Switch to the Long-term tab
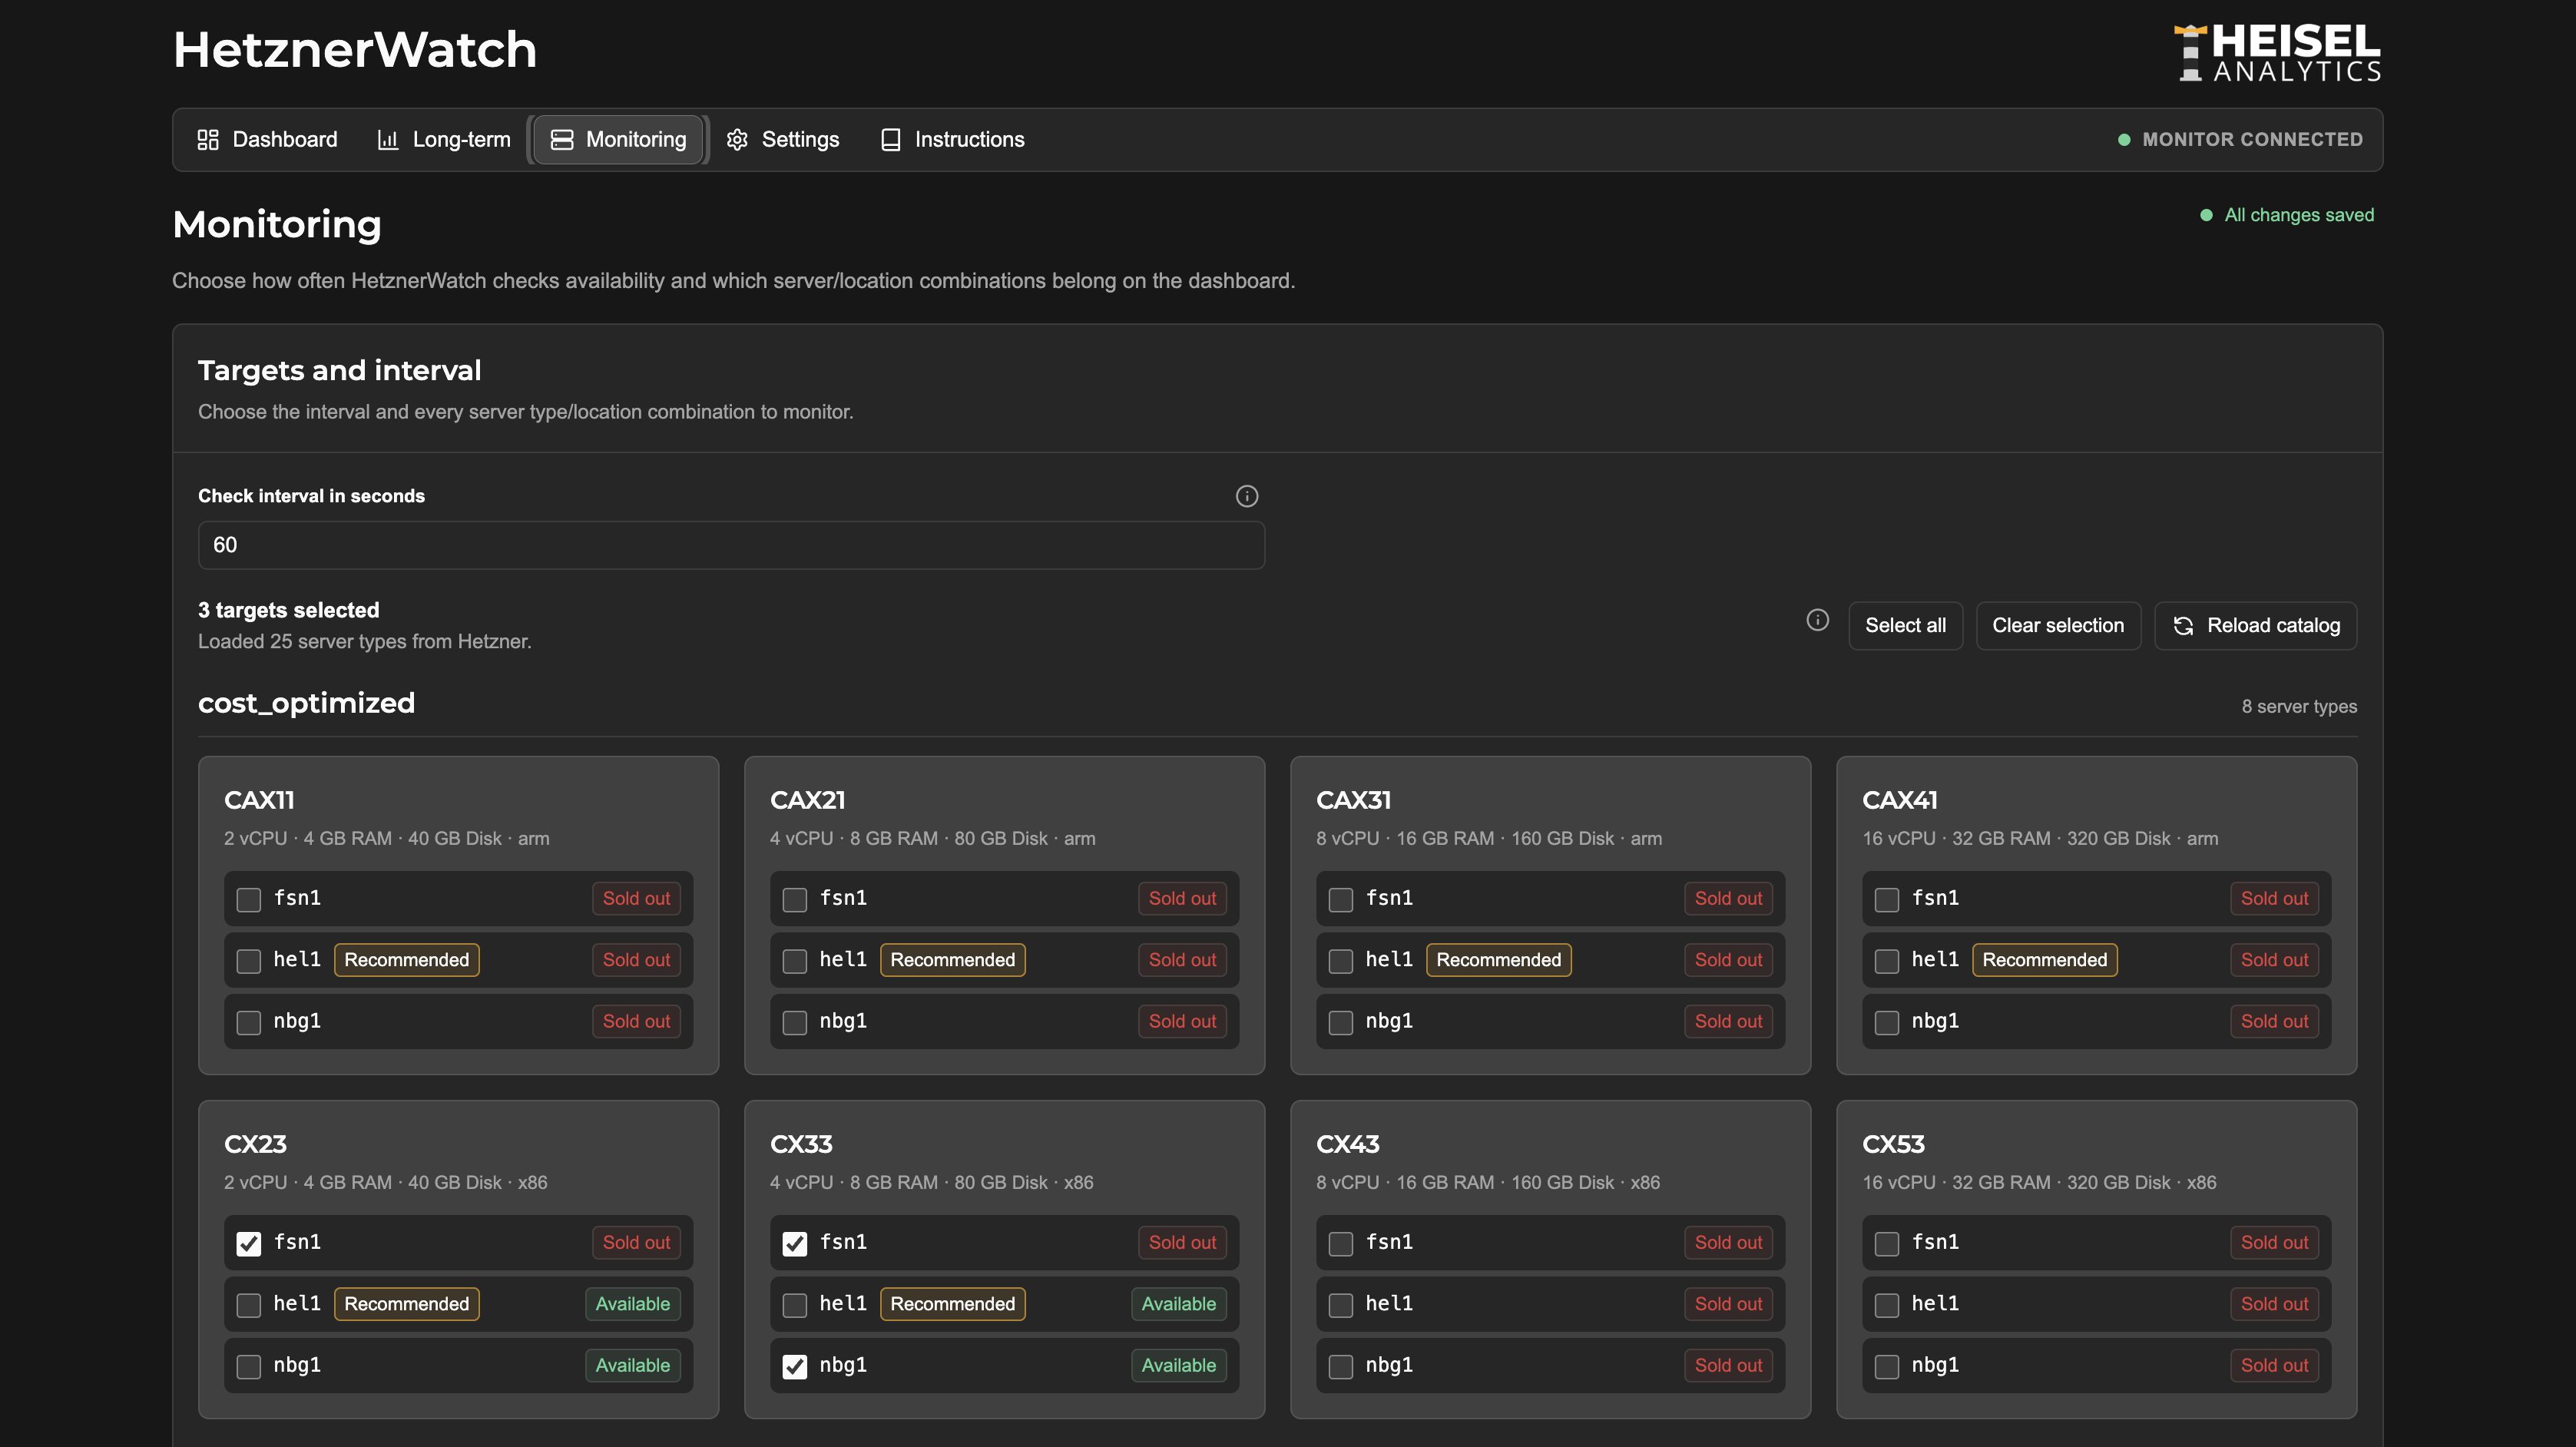 coord(443,140)
